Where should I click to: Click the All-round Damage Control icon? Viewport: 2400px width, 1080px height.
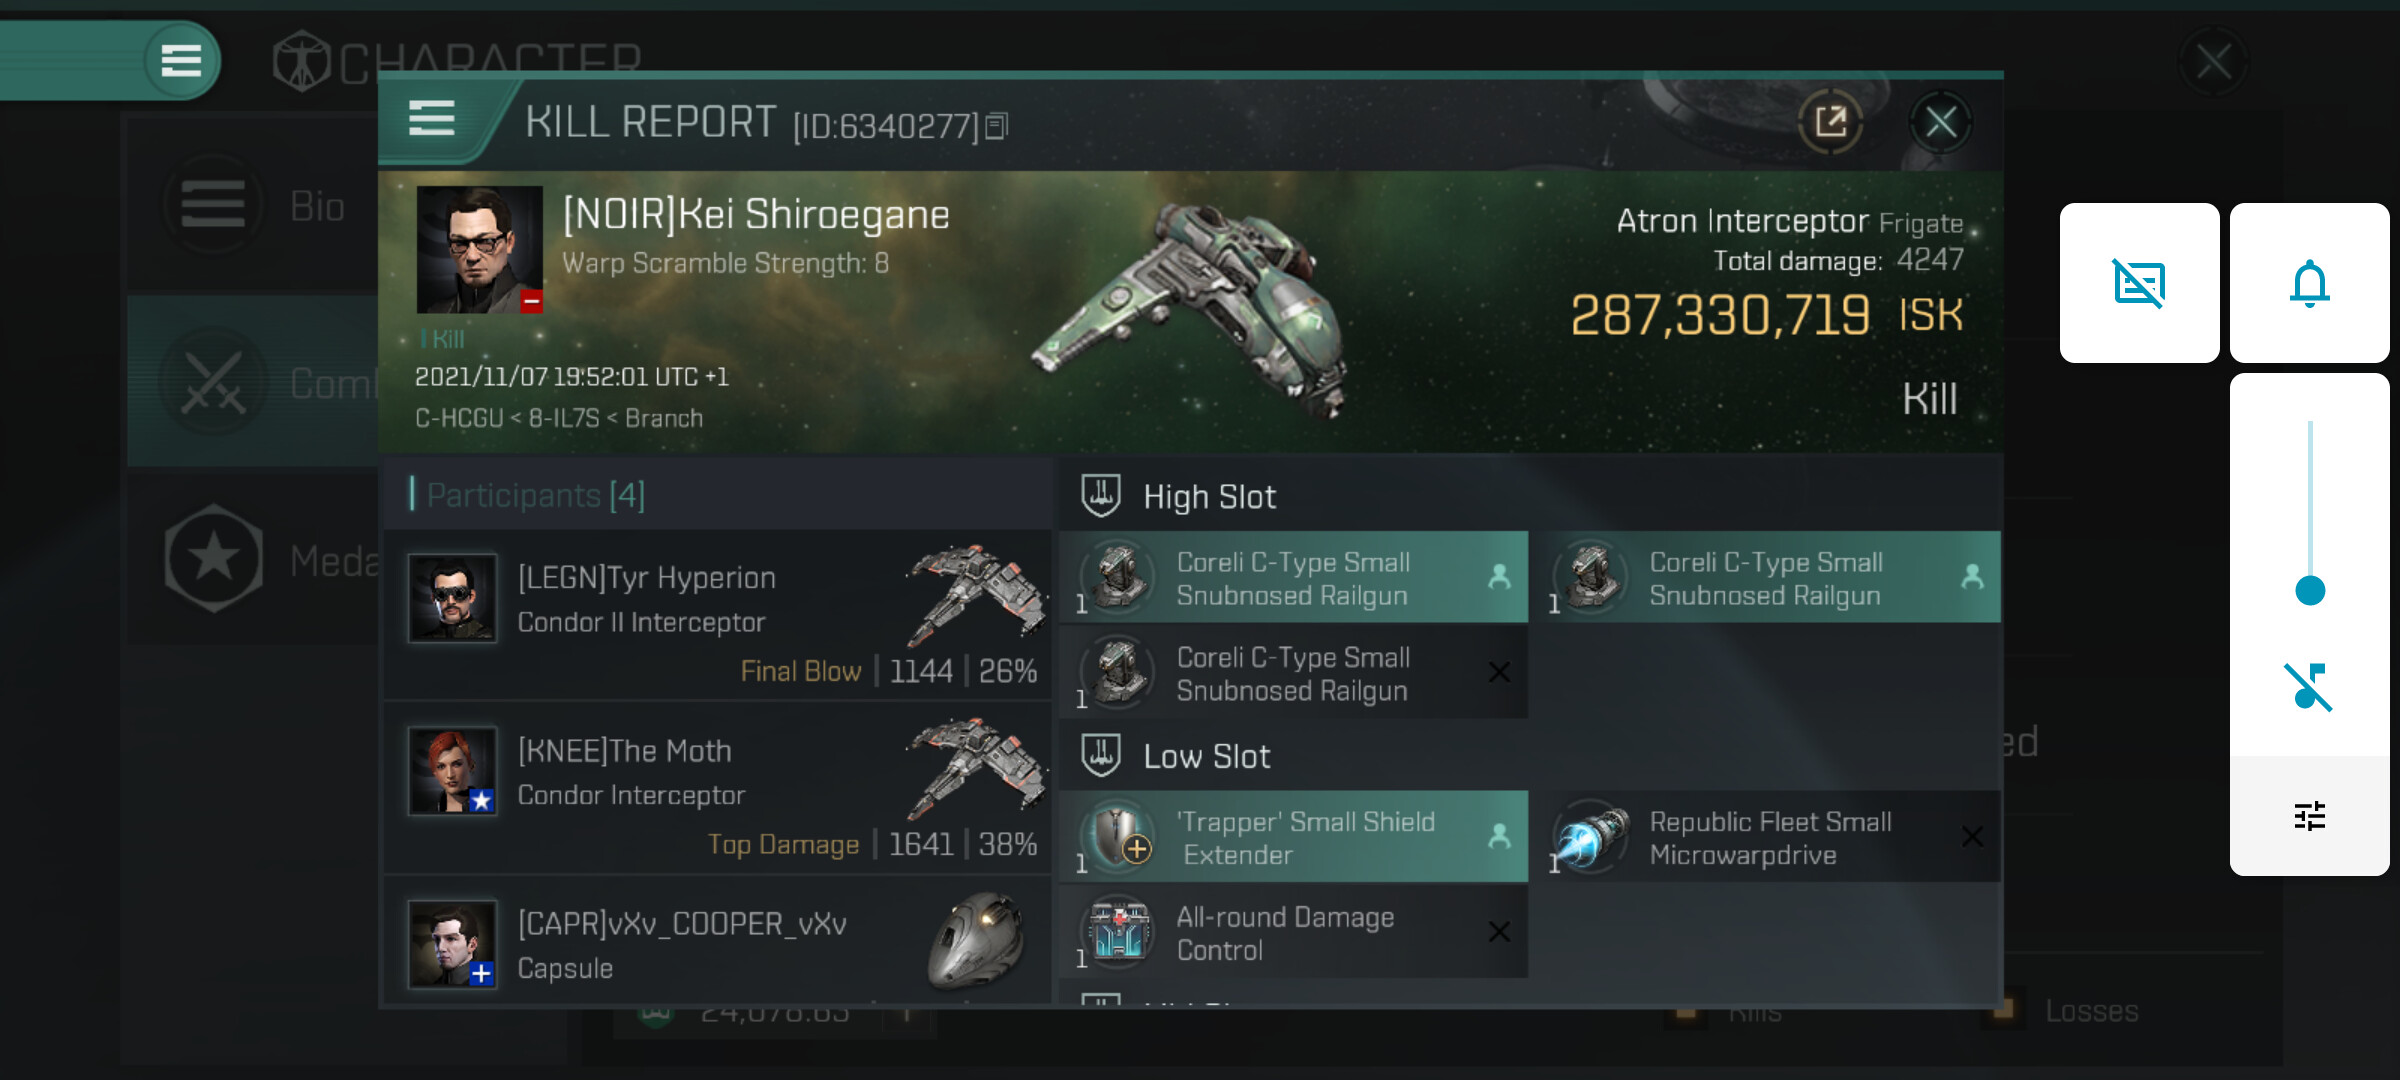(x=1119, y=932)
